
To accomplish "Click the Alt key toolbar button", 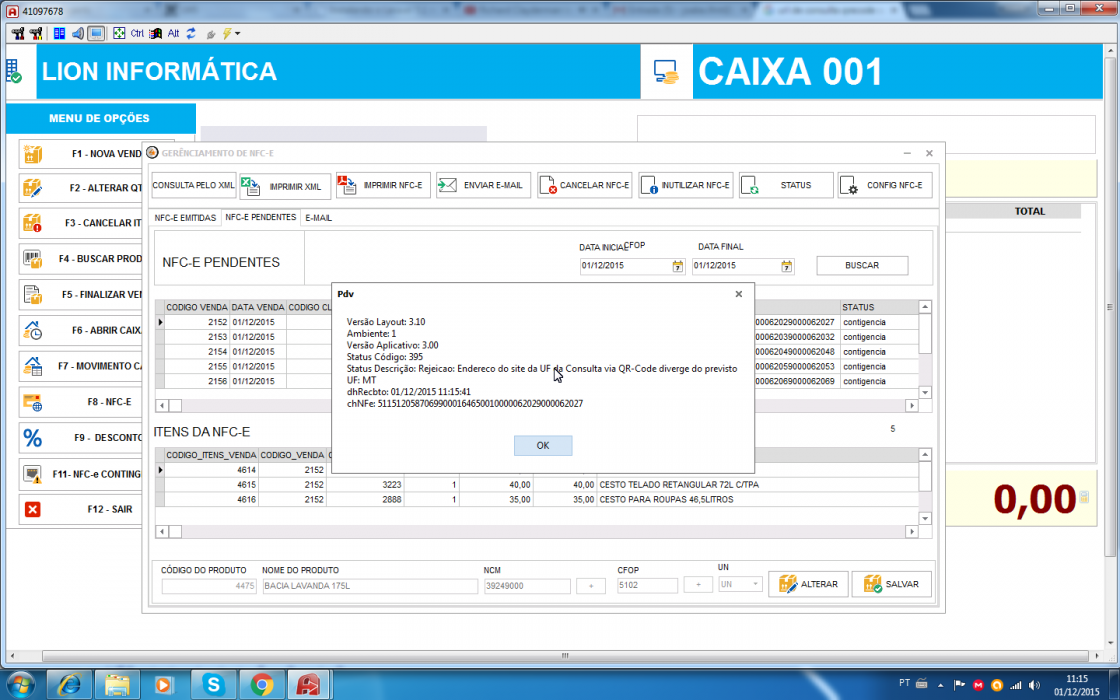I will (x=174, y=34).
